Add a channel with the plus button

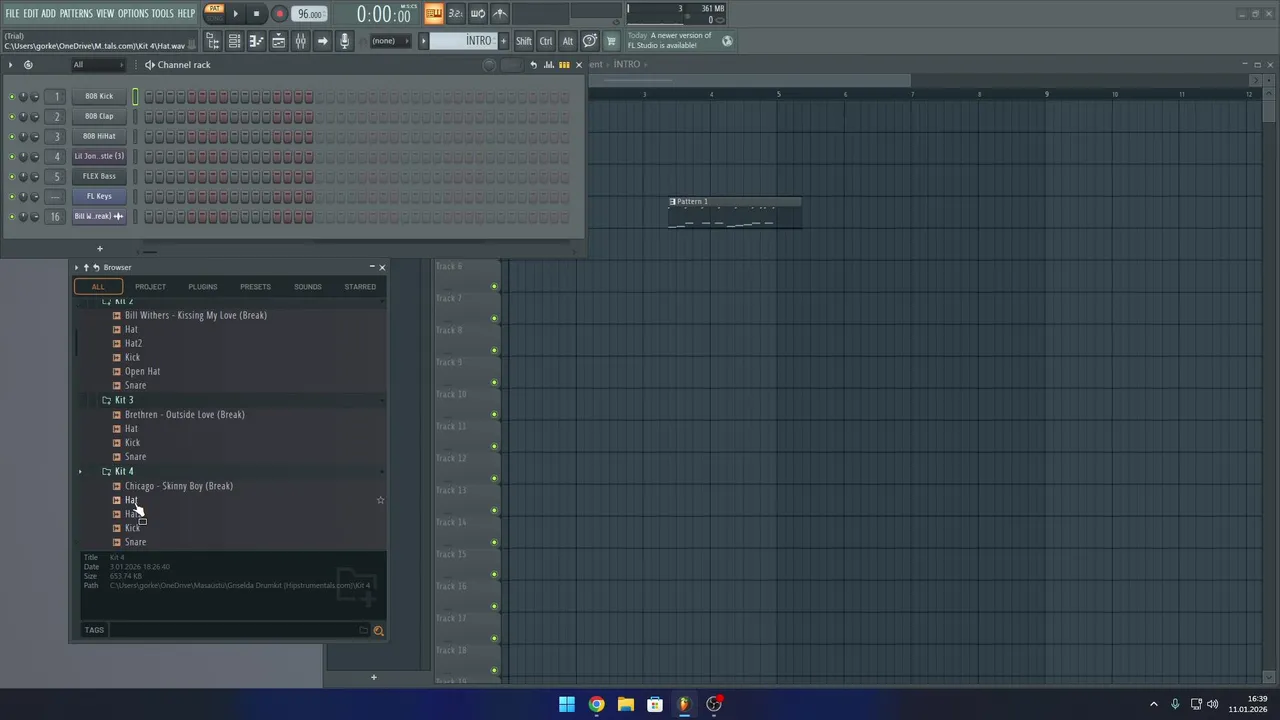99,248
